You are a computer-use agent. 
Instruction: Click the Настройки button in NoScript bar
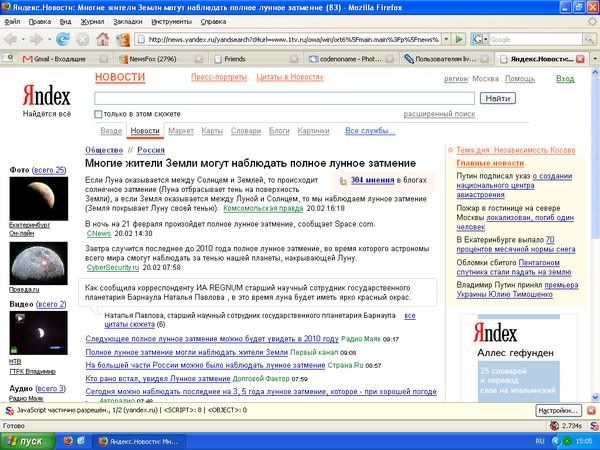(558, 411)
